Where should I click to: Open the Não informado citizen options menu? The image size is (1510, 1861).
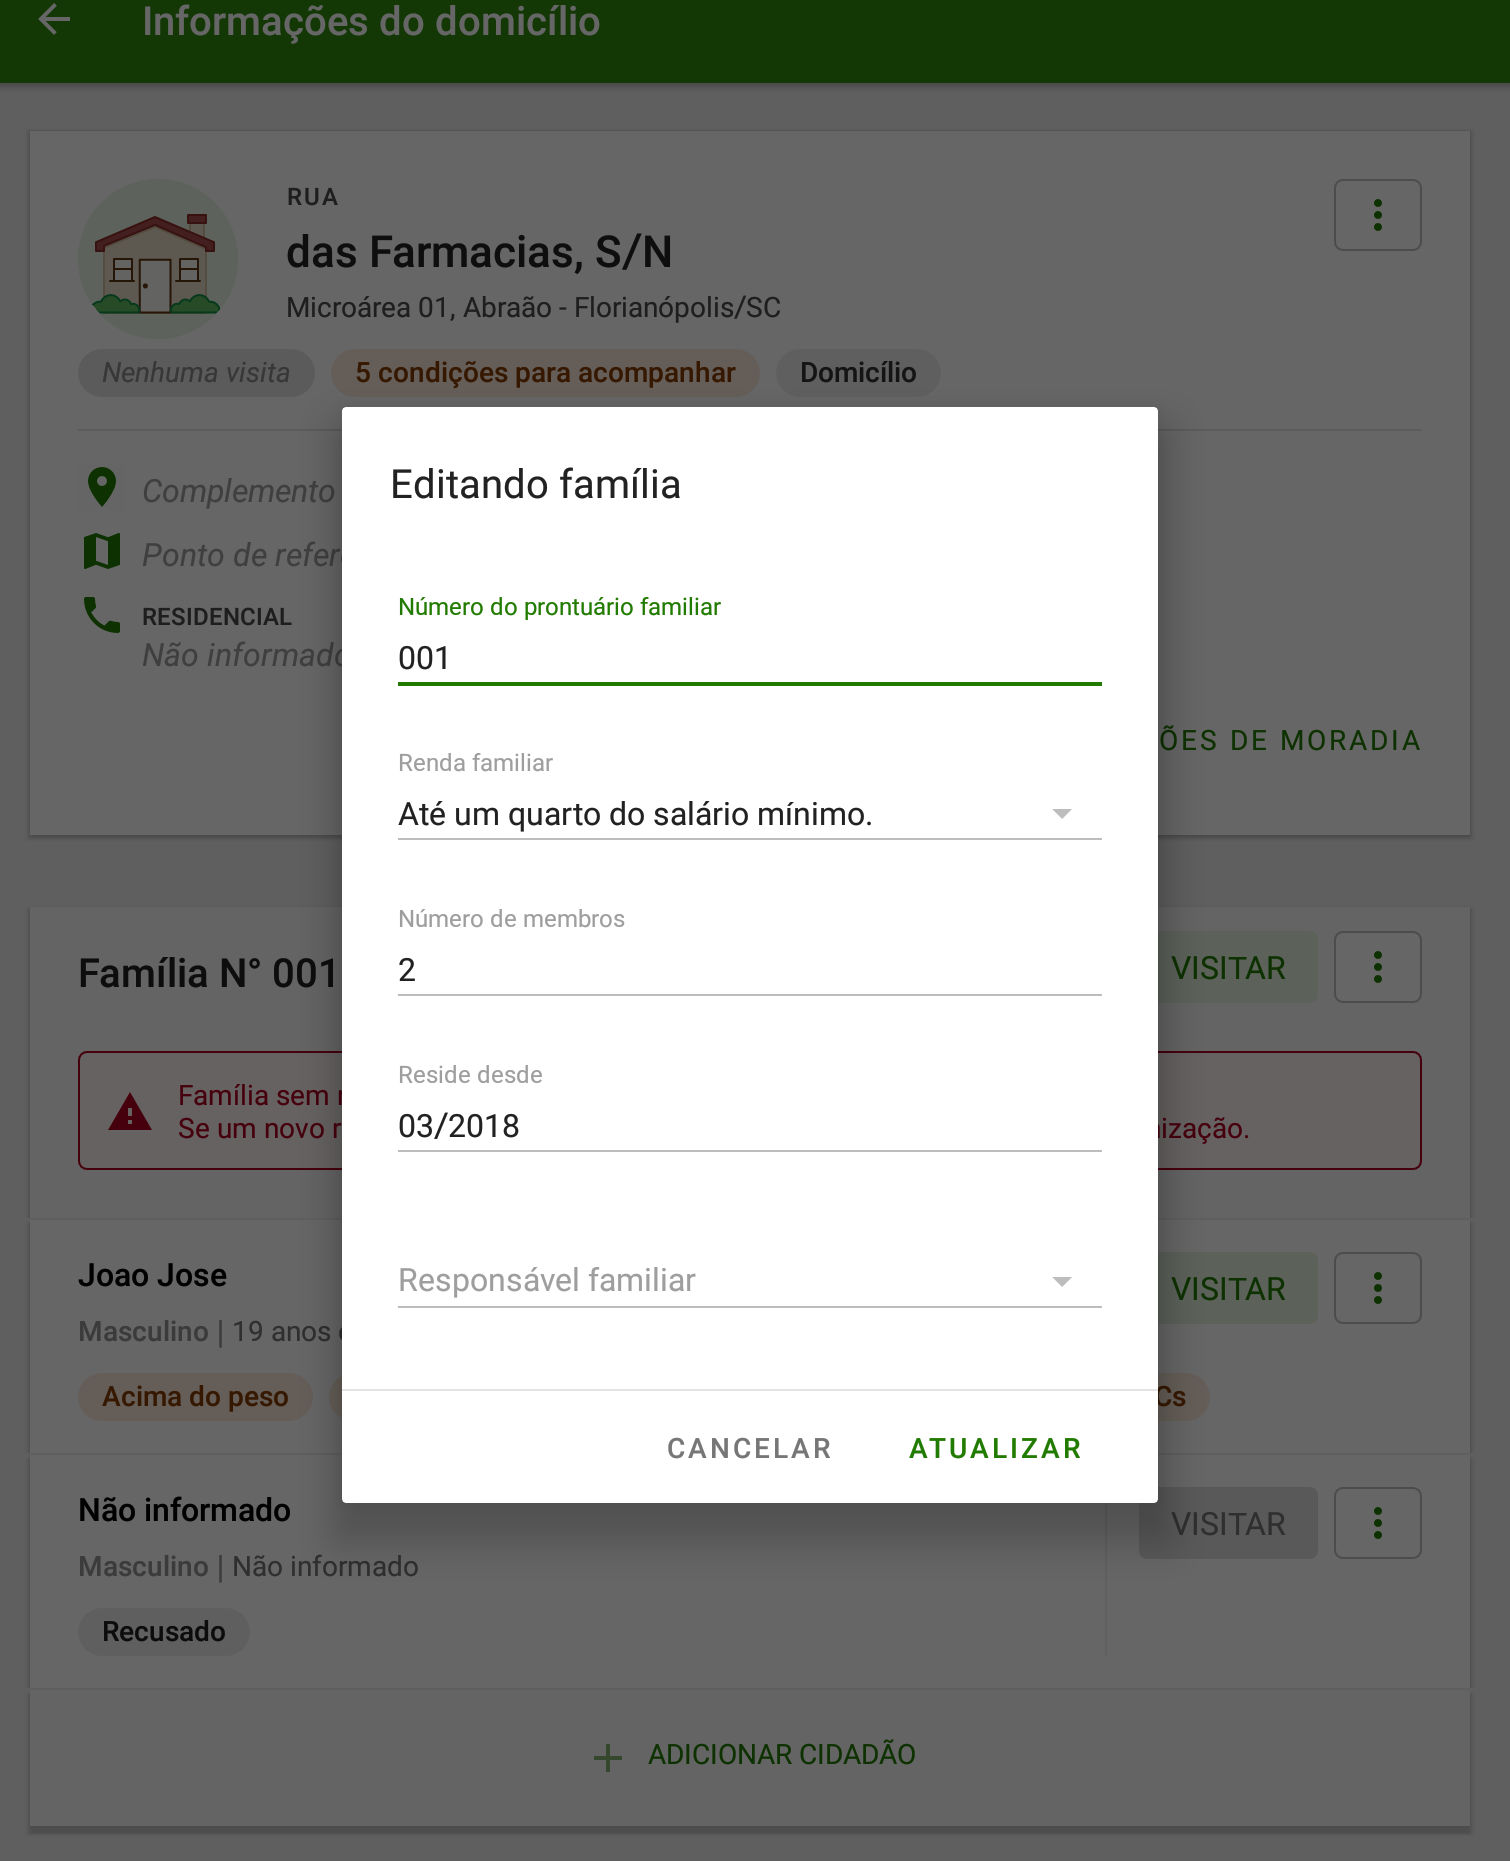pyautogui.click(x=1377, y=1523)
